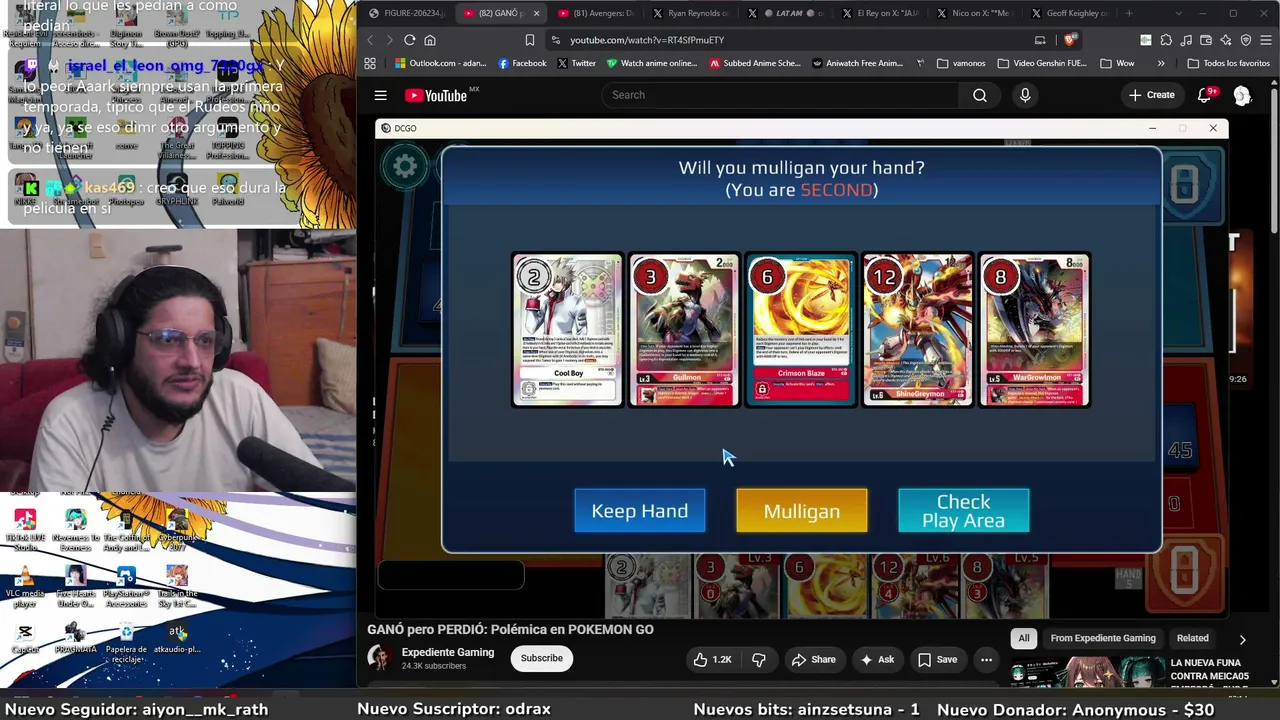Open the Create dropdown on YouTube
Image resolution: width=1280 pixels, height=720 pixels.
(x=1151, y=95)
